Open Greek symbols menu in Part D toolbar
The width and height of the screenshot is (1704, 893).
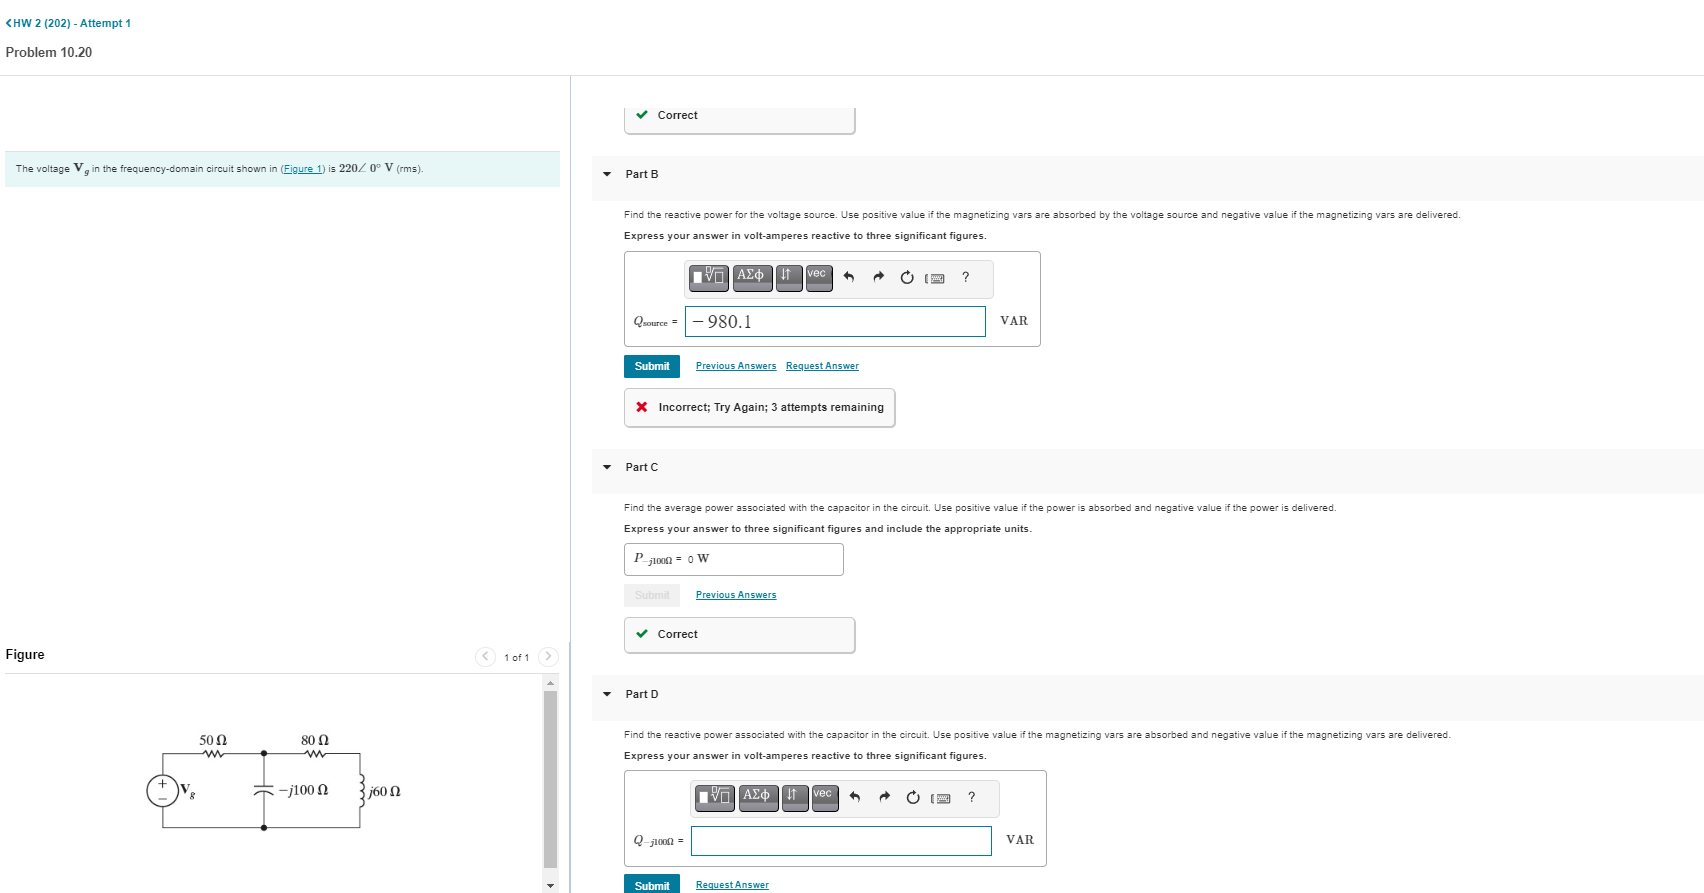coord(758,797)
